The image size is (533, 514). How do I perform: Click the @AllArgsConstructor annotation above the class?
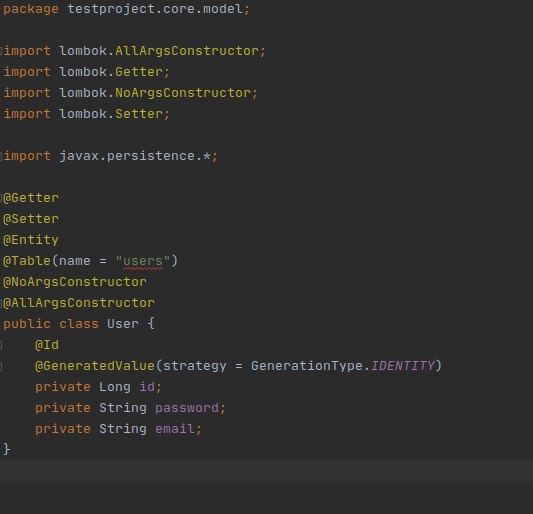click(79, 303)
